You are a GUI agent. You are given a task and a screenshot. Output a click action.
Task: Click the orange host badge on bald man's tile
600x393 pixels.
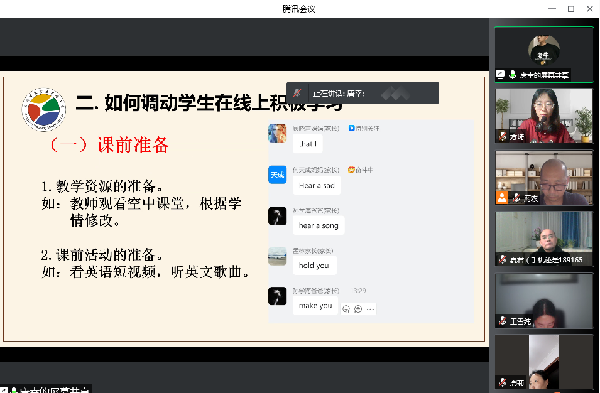502,198
